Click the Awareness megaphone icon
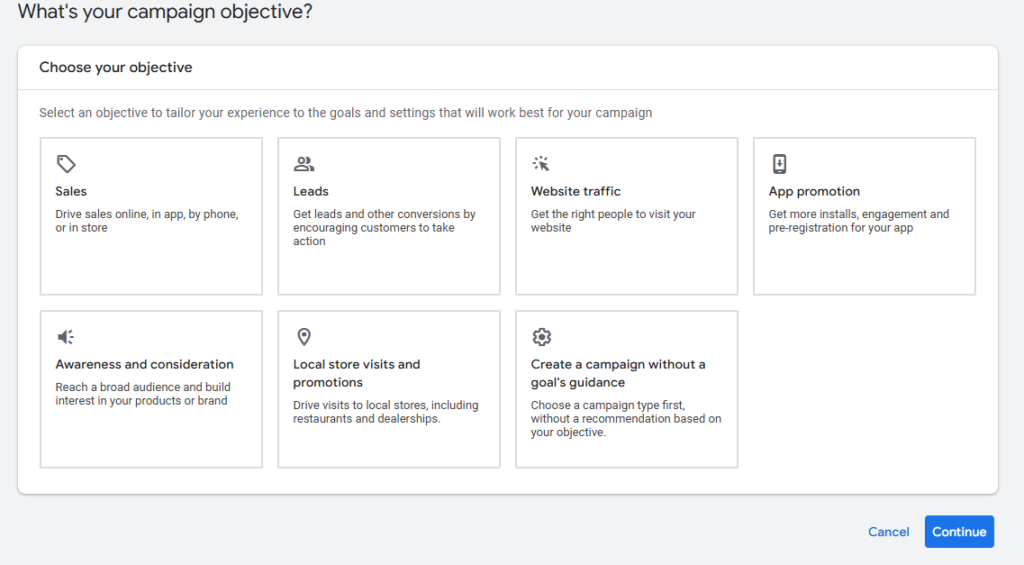This screenshot has width=1024, height=565. click(66, 337)
